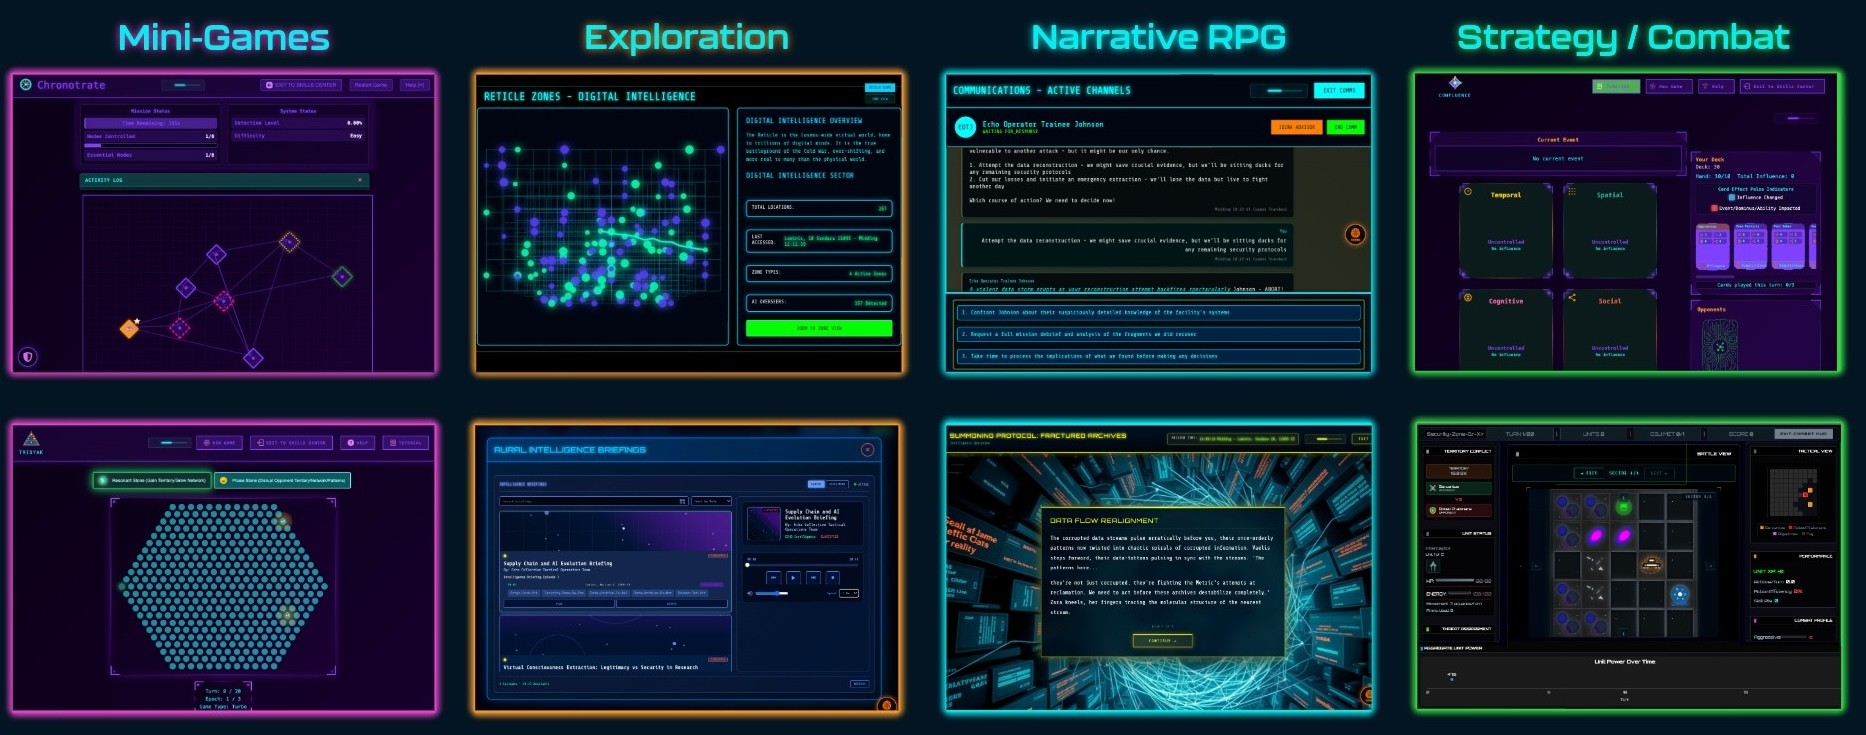Click the Chronotrate logo icon
1866x735 pixels.
click(x=26, y=85)
